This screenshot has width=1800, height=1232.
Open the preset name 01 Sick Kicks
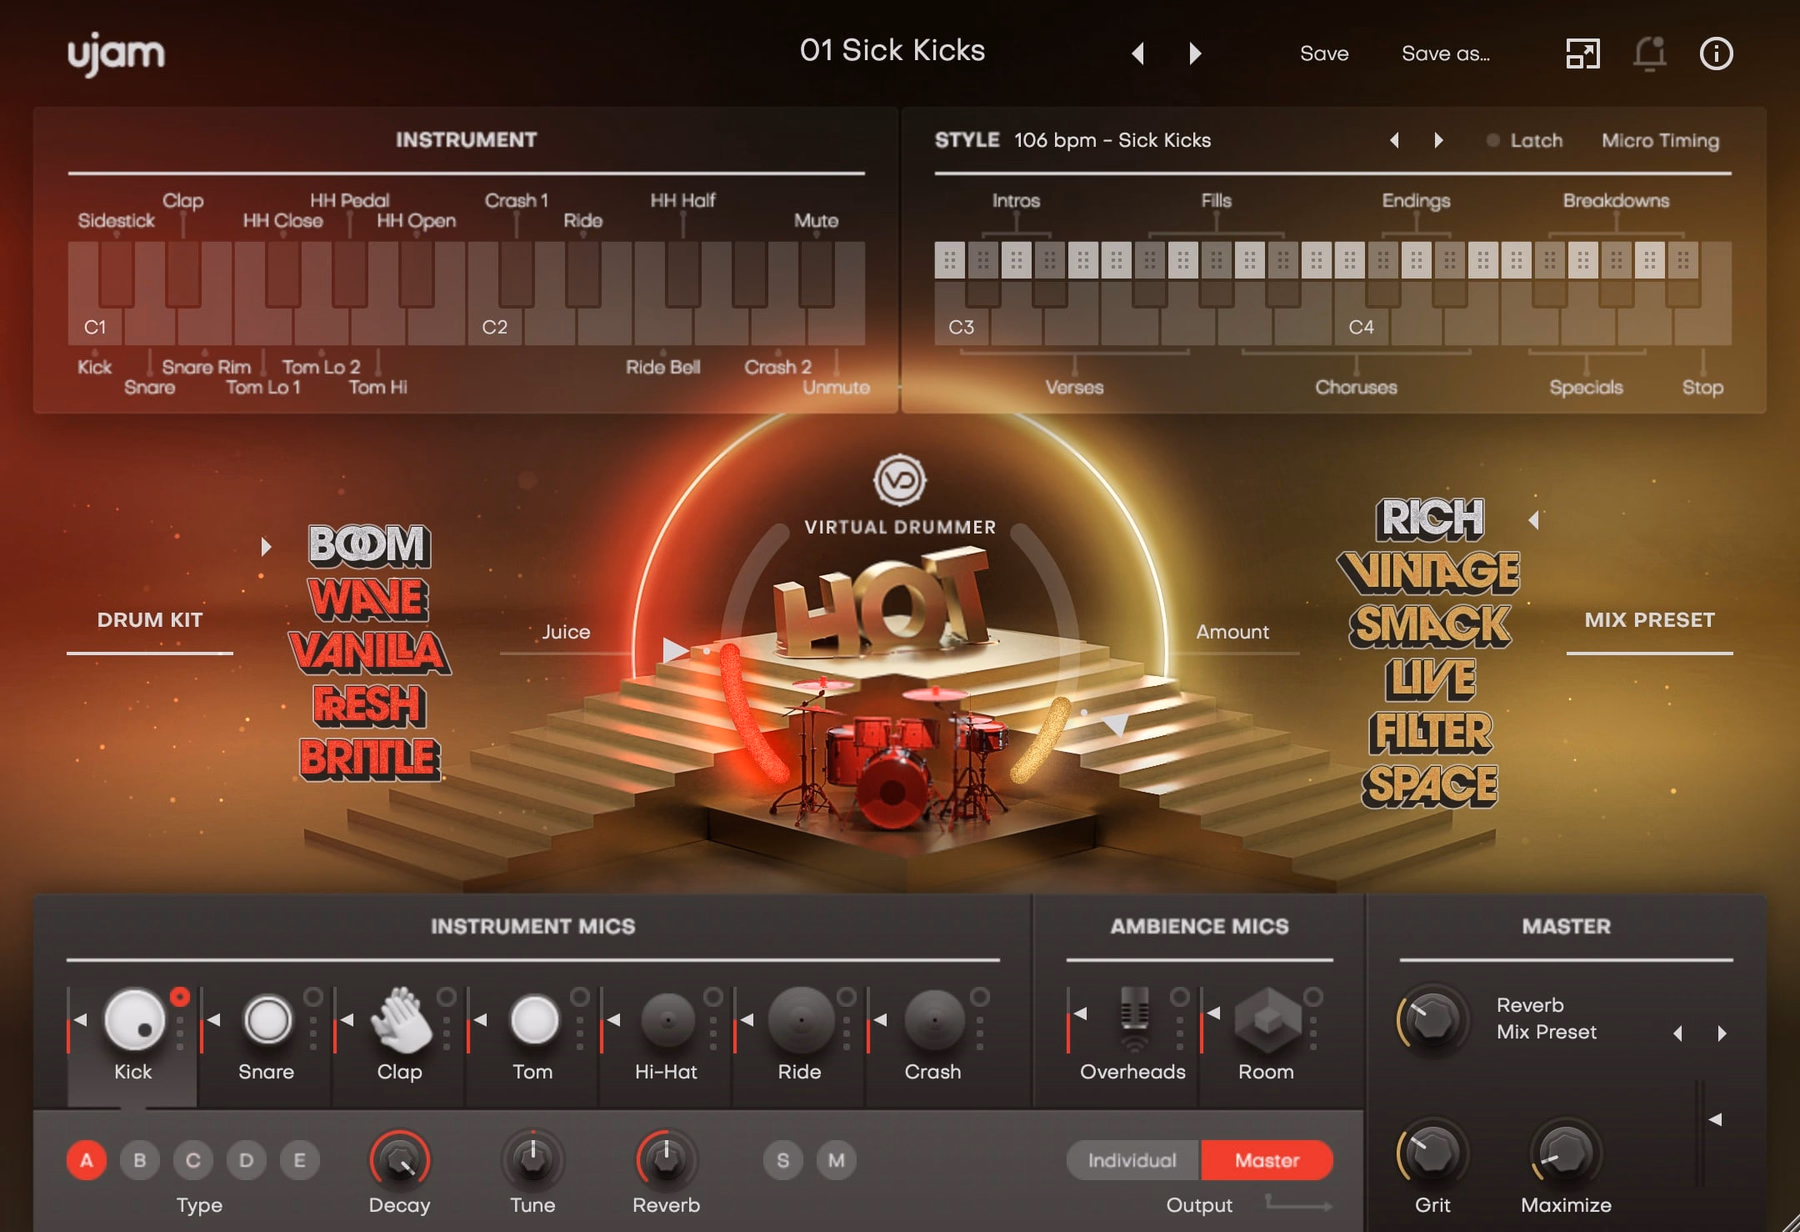[892, 51]
